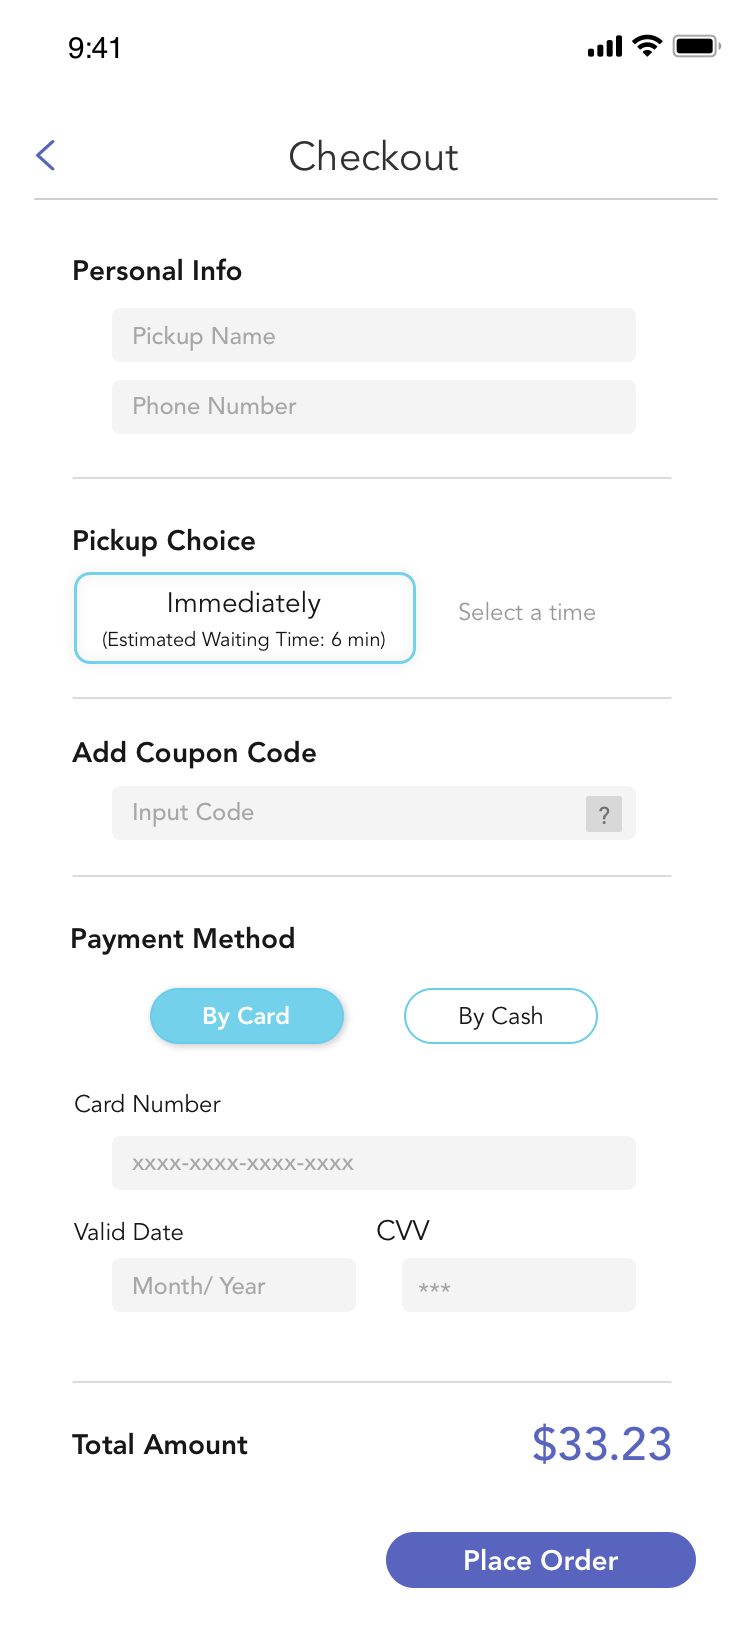Viewport: 750px width, 1650px height.
Task: Click the Pickup Name field
Action: 374,336
